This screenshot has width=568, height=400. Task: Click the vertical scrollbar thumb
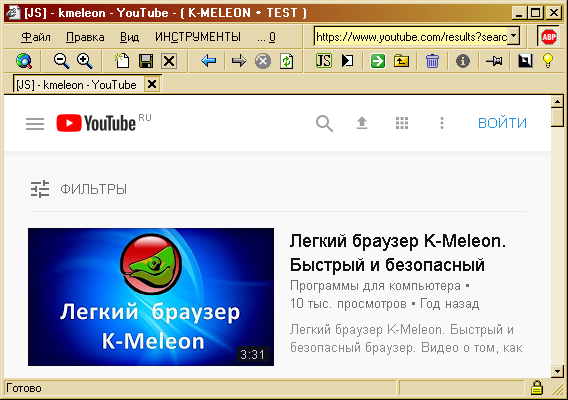point(557,117)
